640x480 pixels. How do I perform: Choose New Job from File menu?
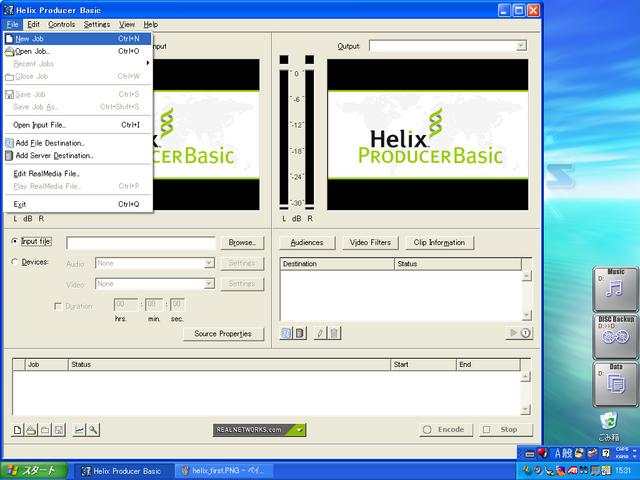tap(78, 39)
